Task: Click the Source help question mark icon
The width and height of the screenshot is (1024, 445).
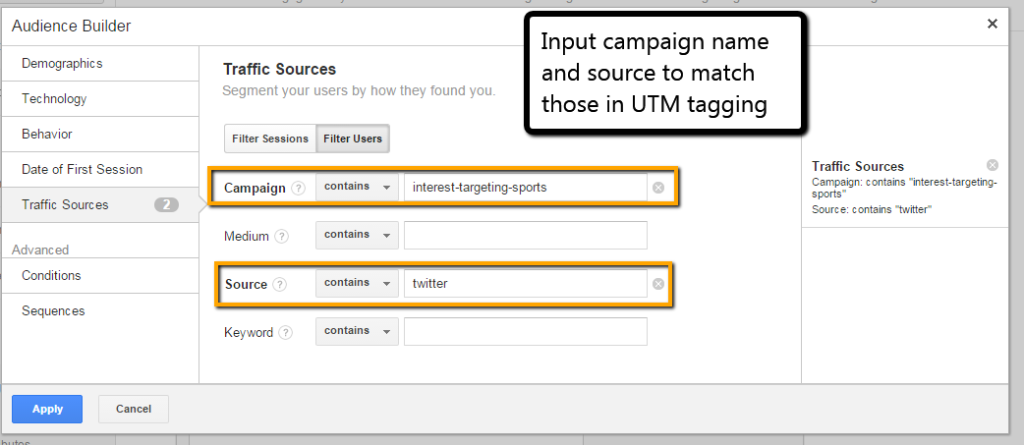Action: click(279, 284)
